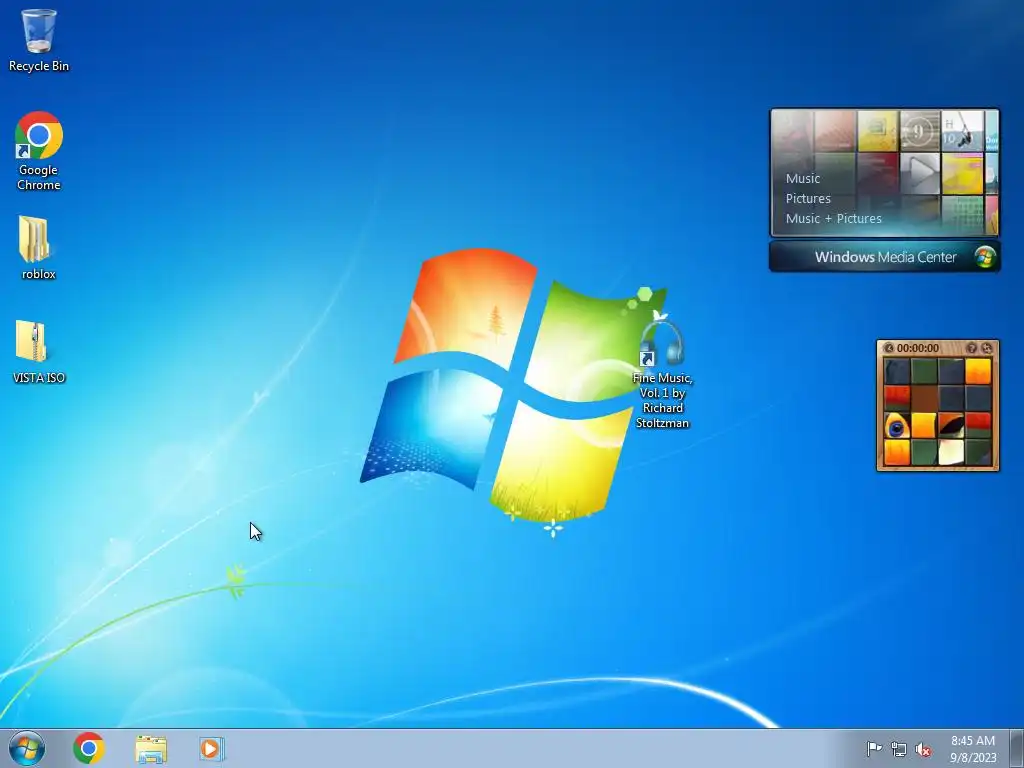Select the Google Chrome desktop shortcut
The height and width of the screenshot is (768, 1024).
pos(39,151)
